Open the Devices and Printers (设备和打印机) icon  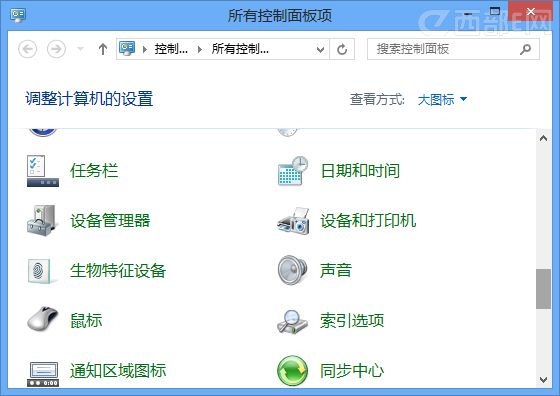(x=293, y=221)
